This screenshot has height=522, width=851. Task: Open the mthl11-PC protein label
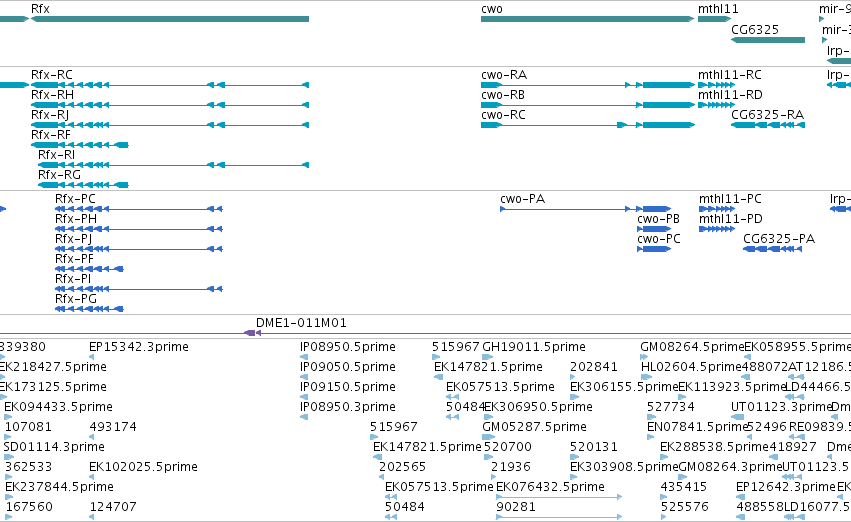click(x=731, y=199)
